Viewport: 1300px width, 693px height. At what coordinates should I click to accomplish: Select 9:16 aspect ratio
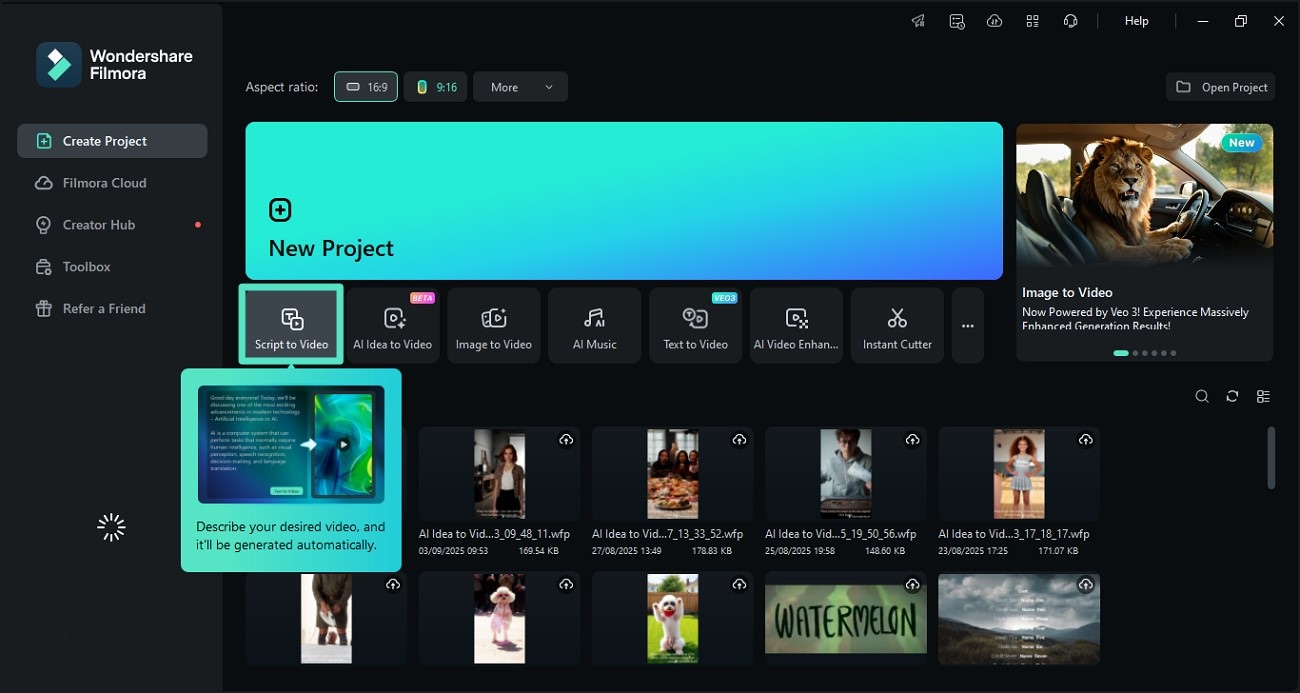[x=436, y=87]
